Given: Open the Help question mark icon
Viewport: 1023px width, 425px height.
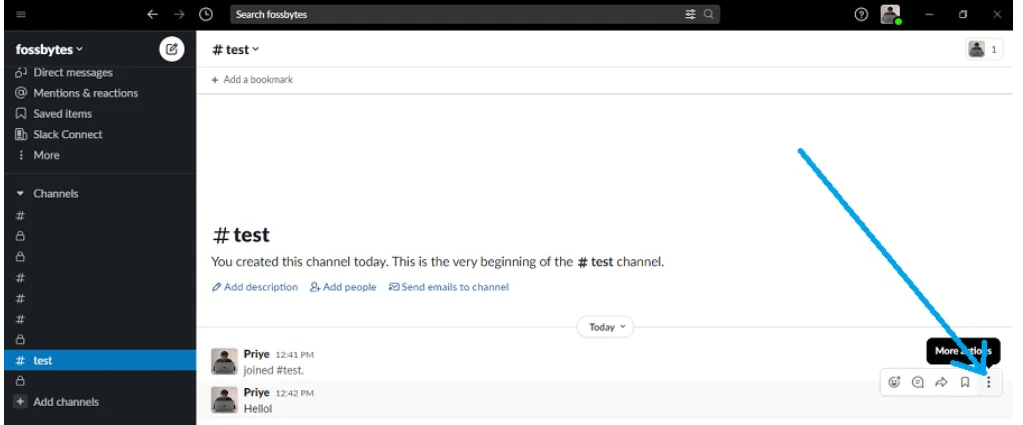Looking at the screenshot, I should click(861, 14).
